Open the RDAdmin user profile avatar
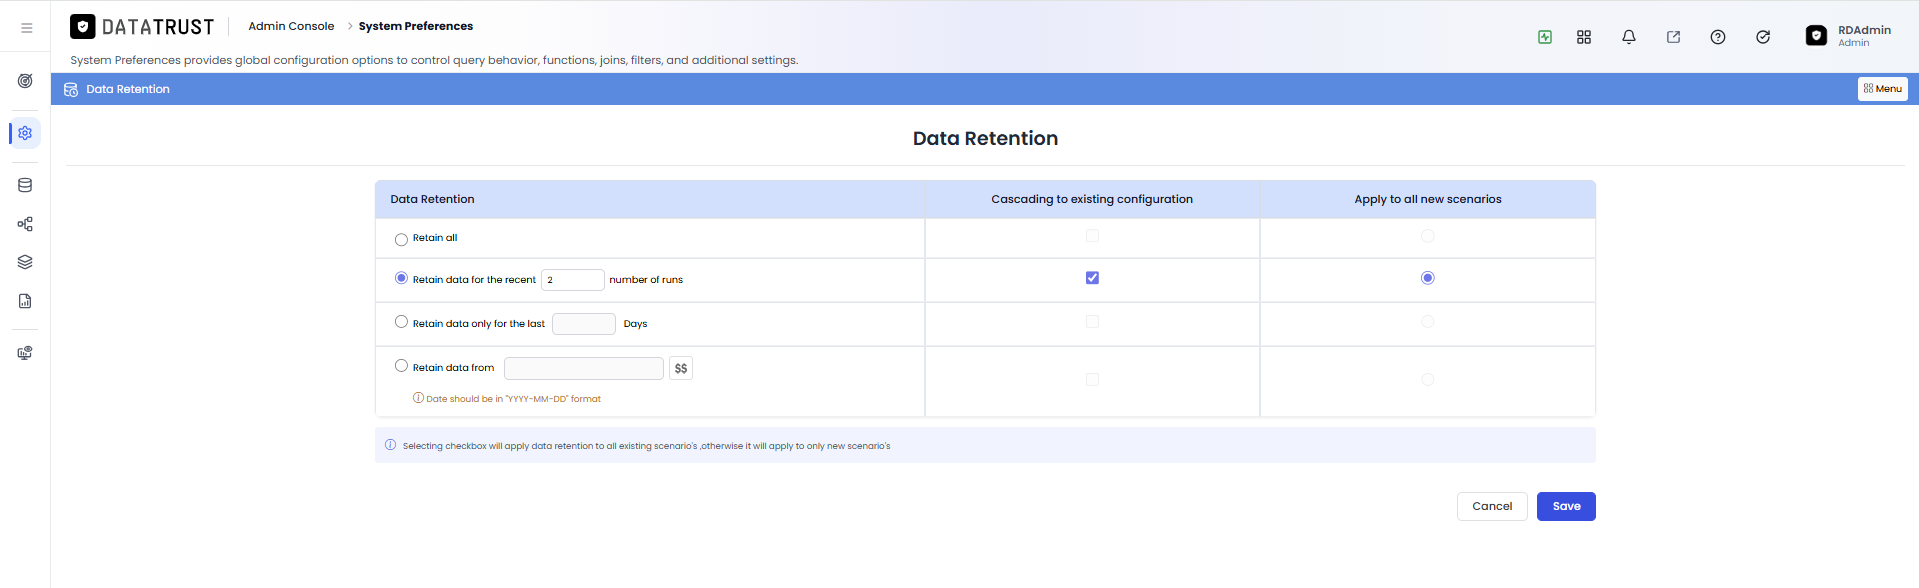The image size is (1919, 588). (1817, 36)
